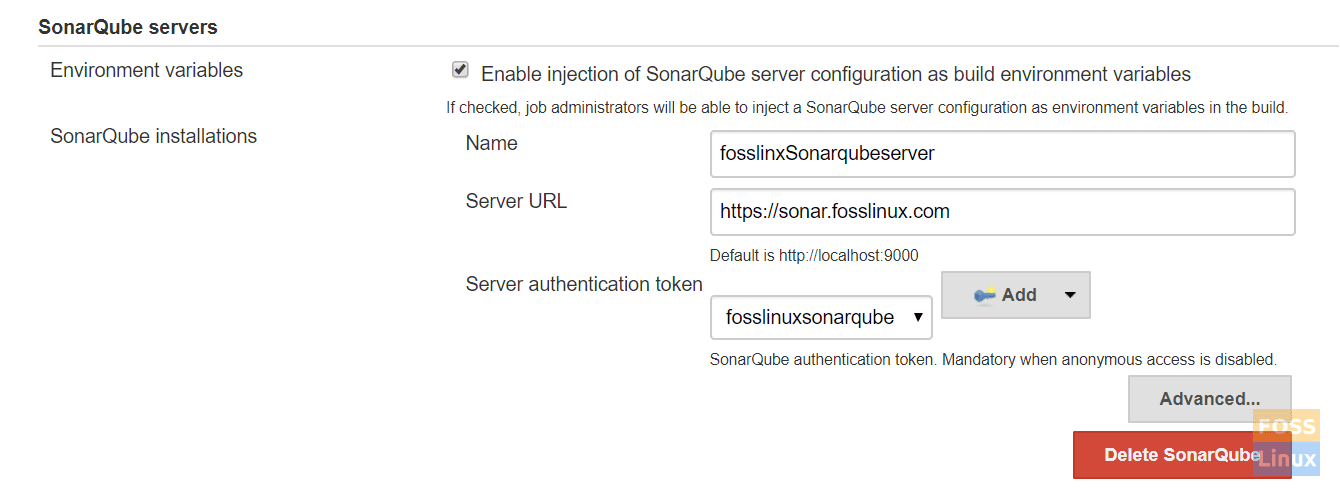
Task: Expand the Add button's dropdown arrow
Action: [1069, 295]
